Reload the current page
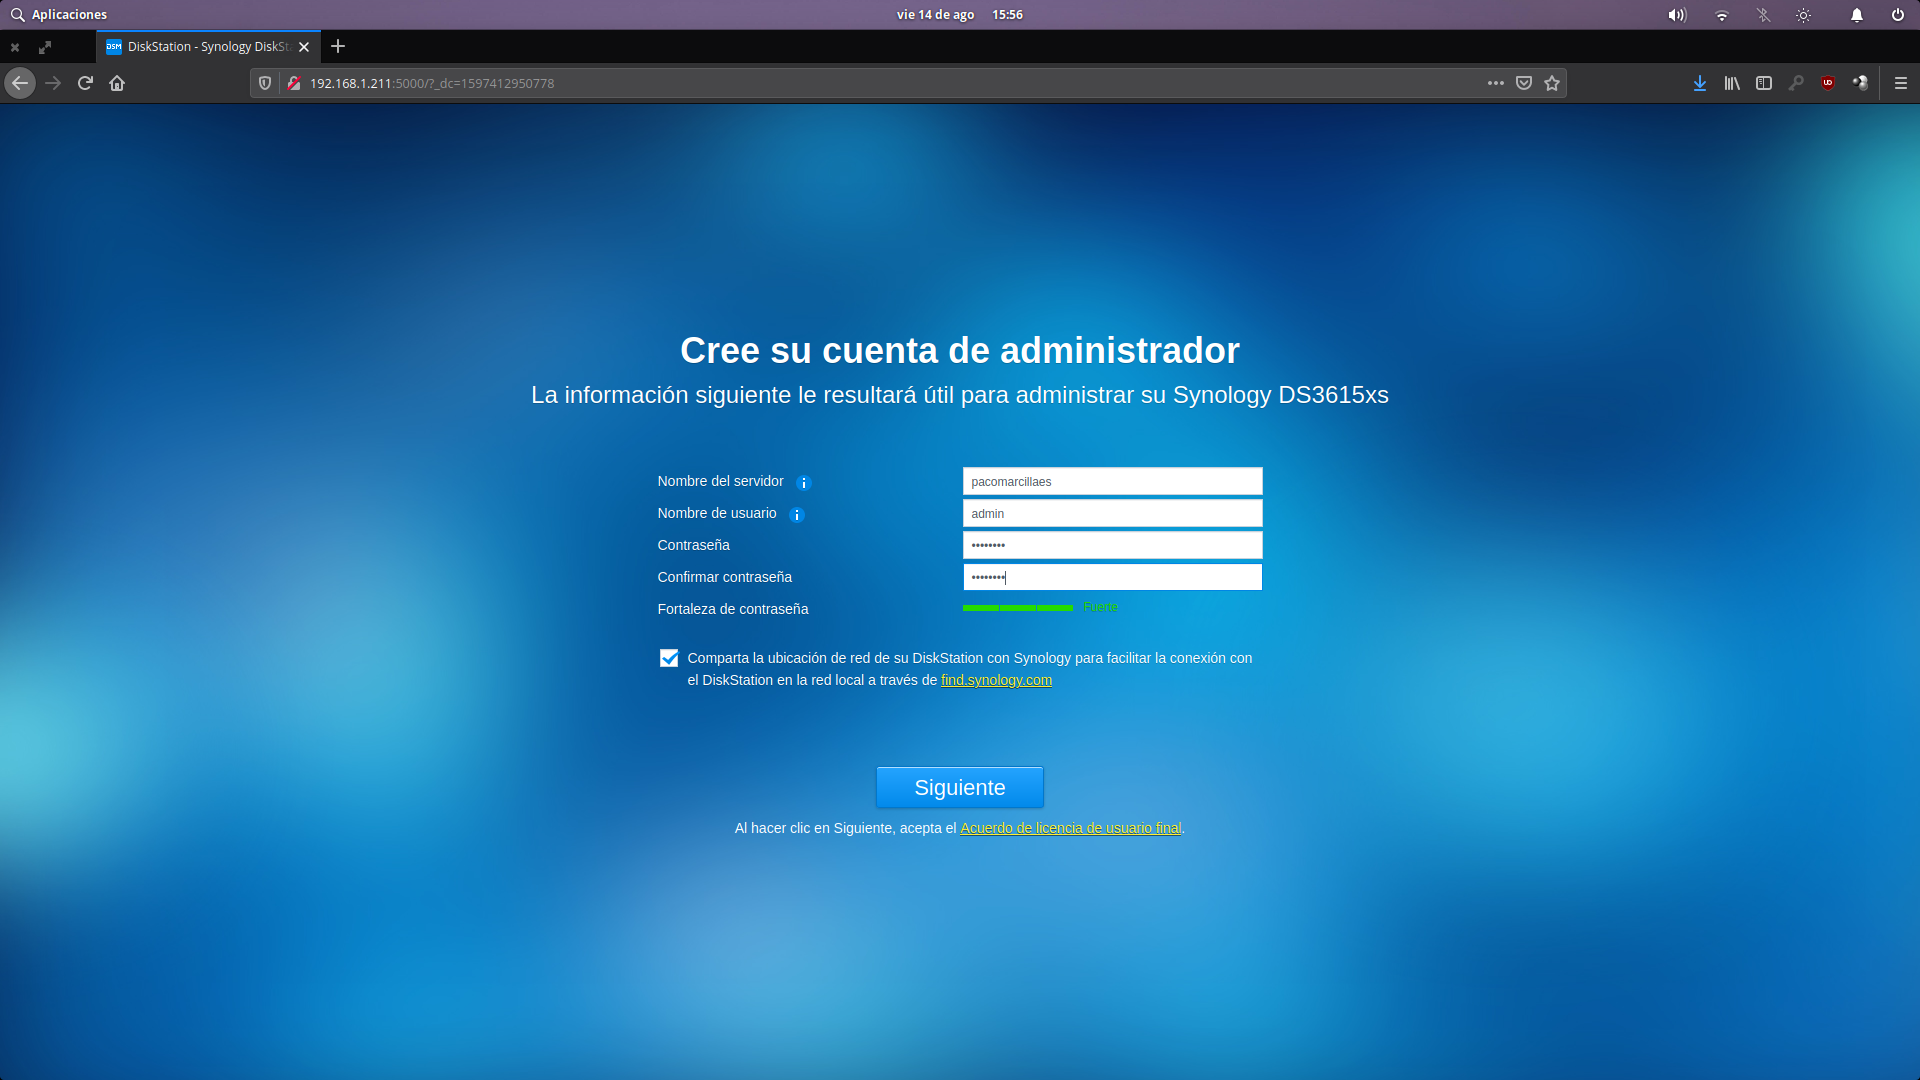Screen dimensions: 1920x1080 [85, 83]
